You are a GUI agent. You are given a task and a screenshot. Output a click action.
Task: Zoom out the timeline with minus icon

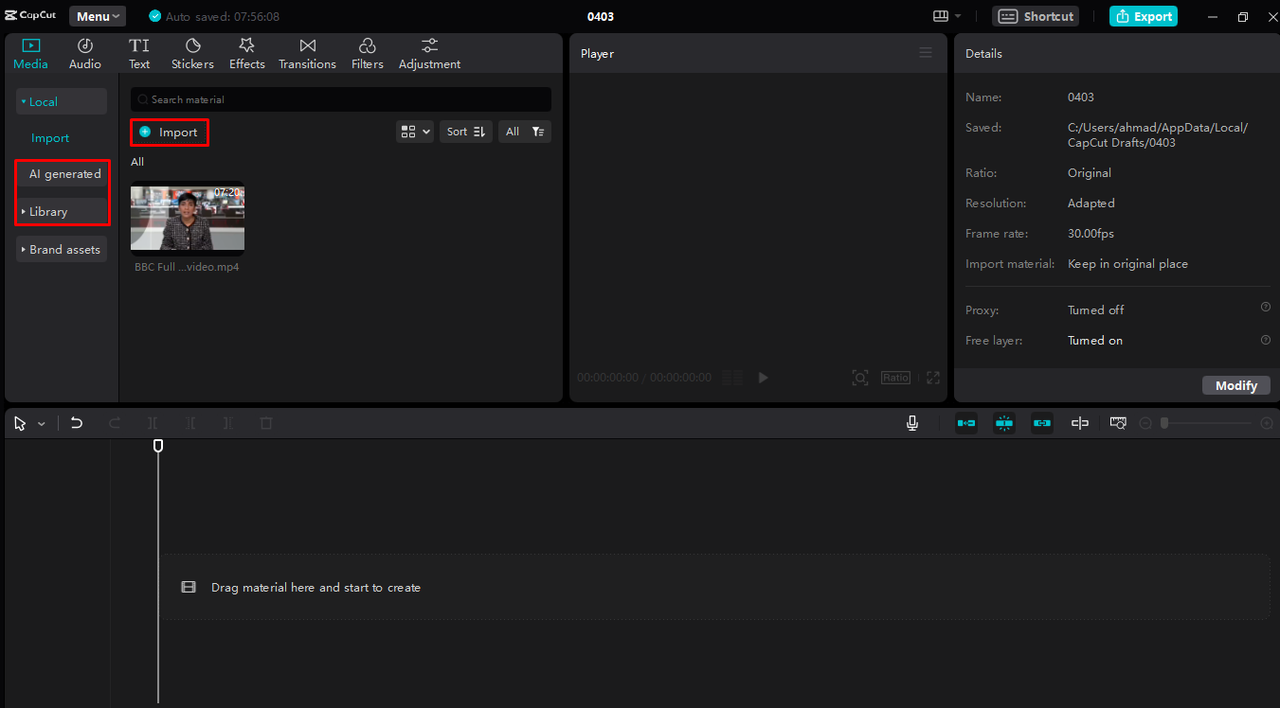click(x=1146, y=423)
